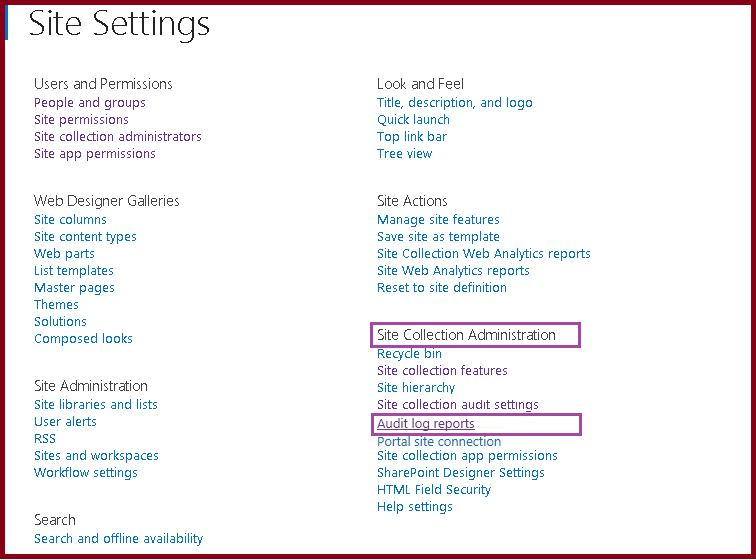Open Help settings link

pos(415,507)
